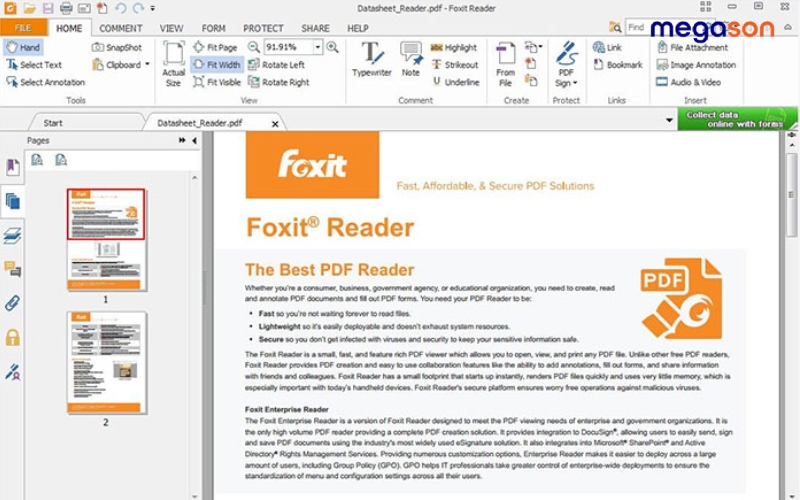
Task: Collapse the ribbon with the arrow
Action: click(x=788, y=27)
